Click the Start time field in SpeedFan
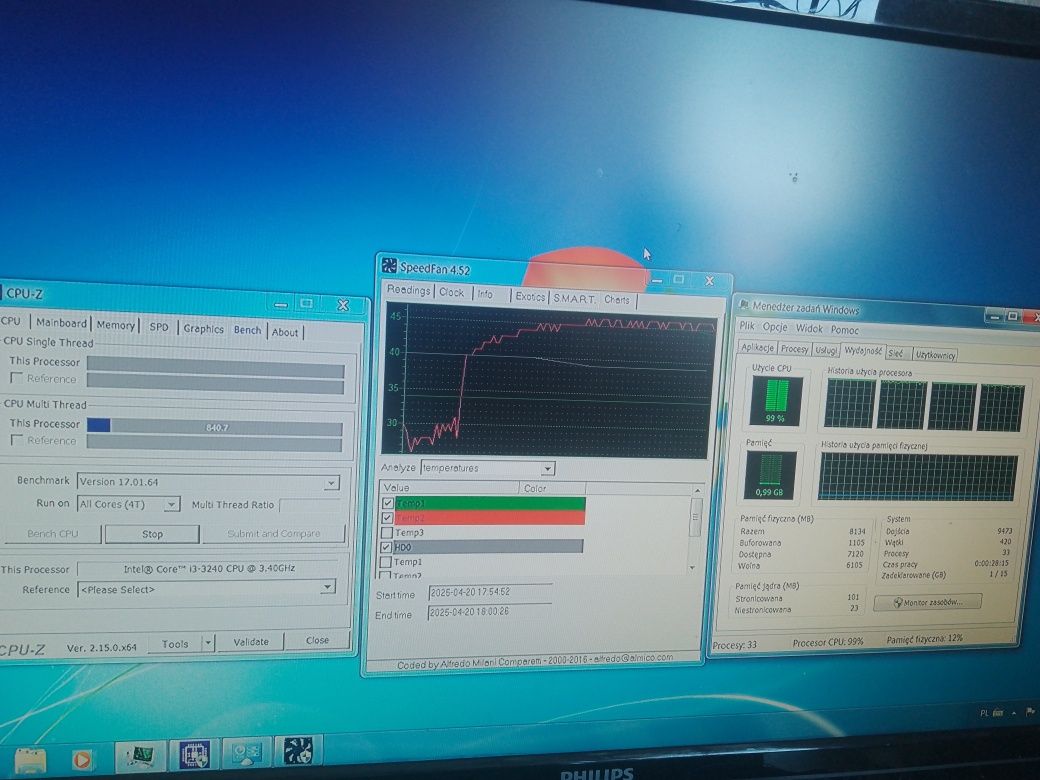Viewport: 1040px width, 780px height. (490, 592)
